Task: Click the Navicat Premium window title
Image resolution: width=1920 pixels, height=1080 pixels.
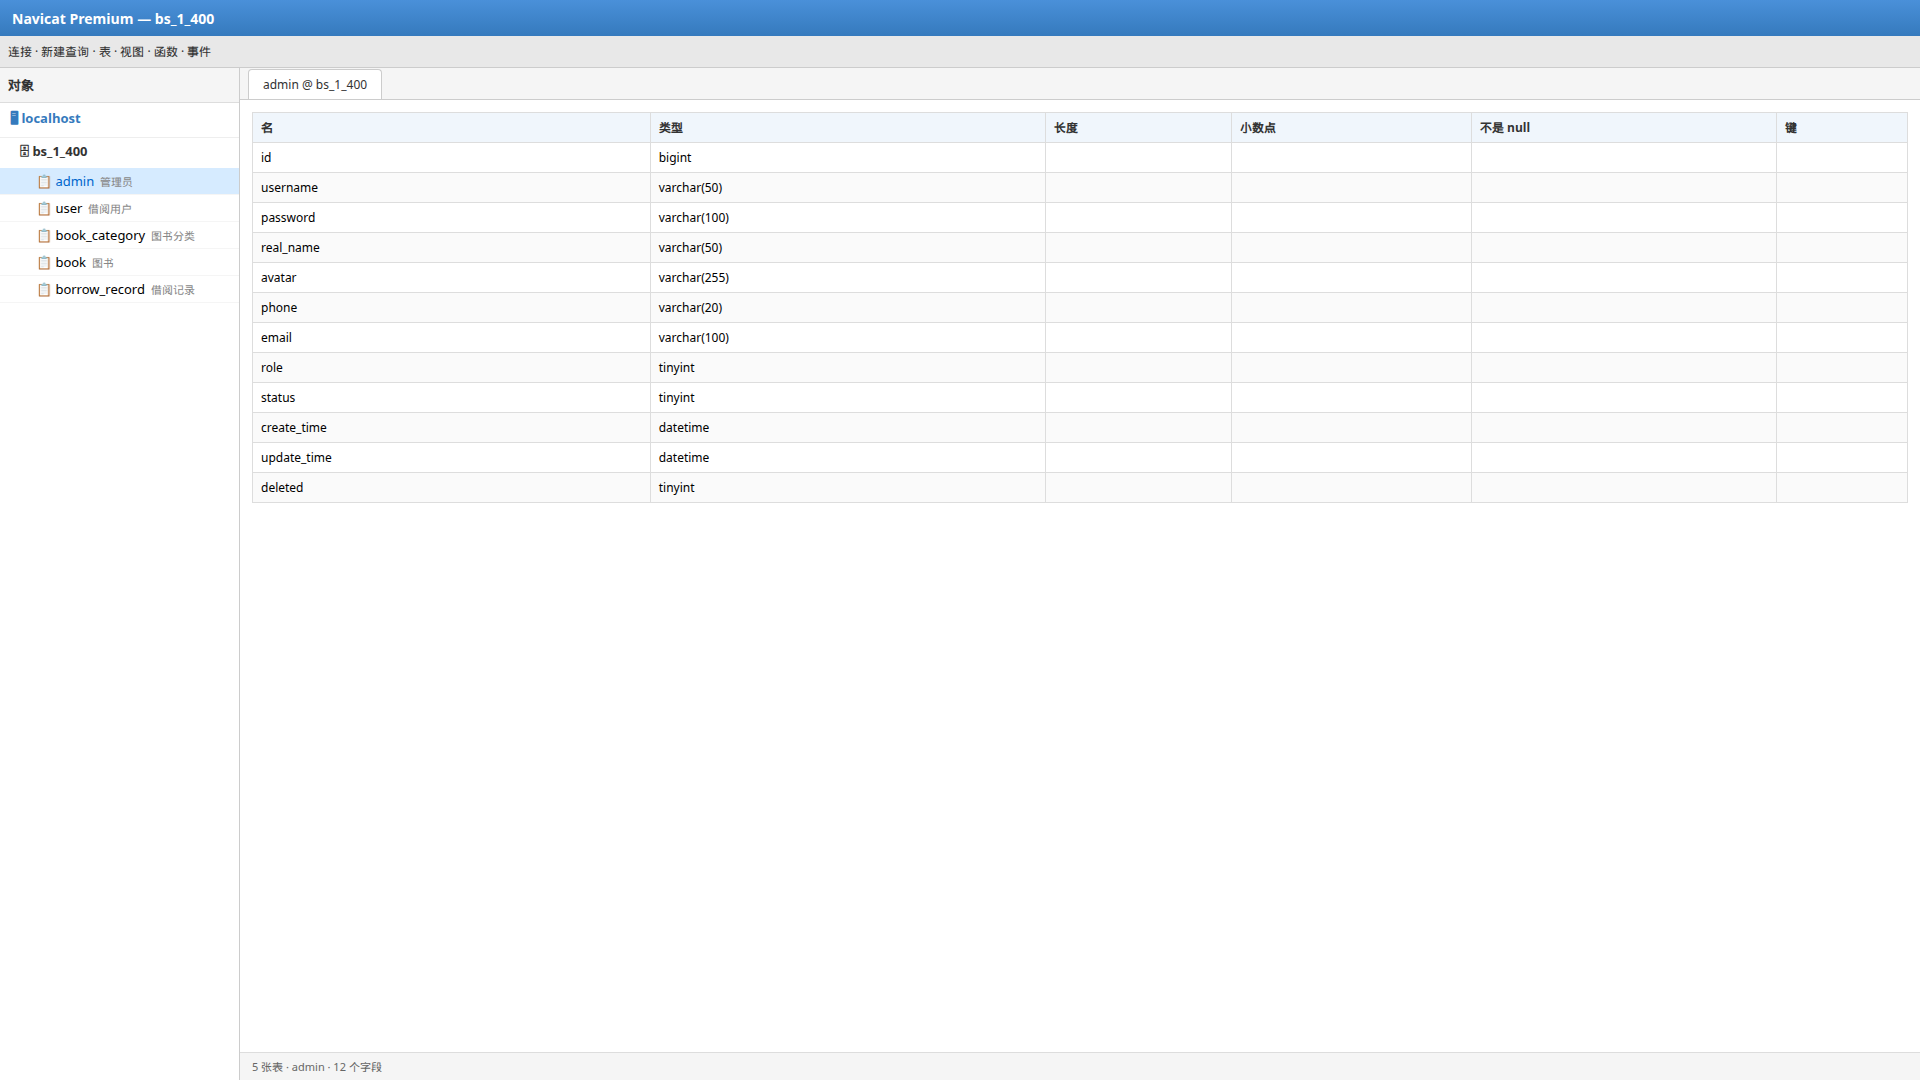Action: [x=113, y=19]
